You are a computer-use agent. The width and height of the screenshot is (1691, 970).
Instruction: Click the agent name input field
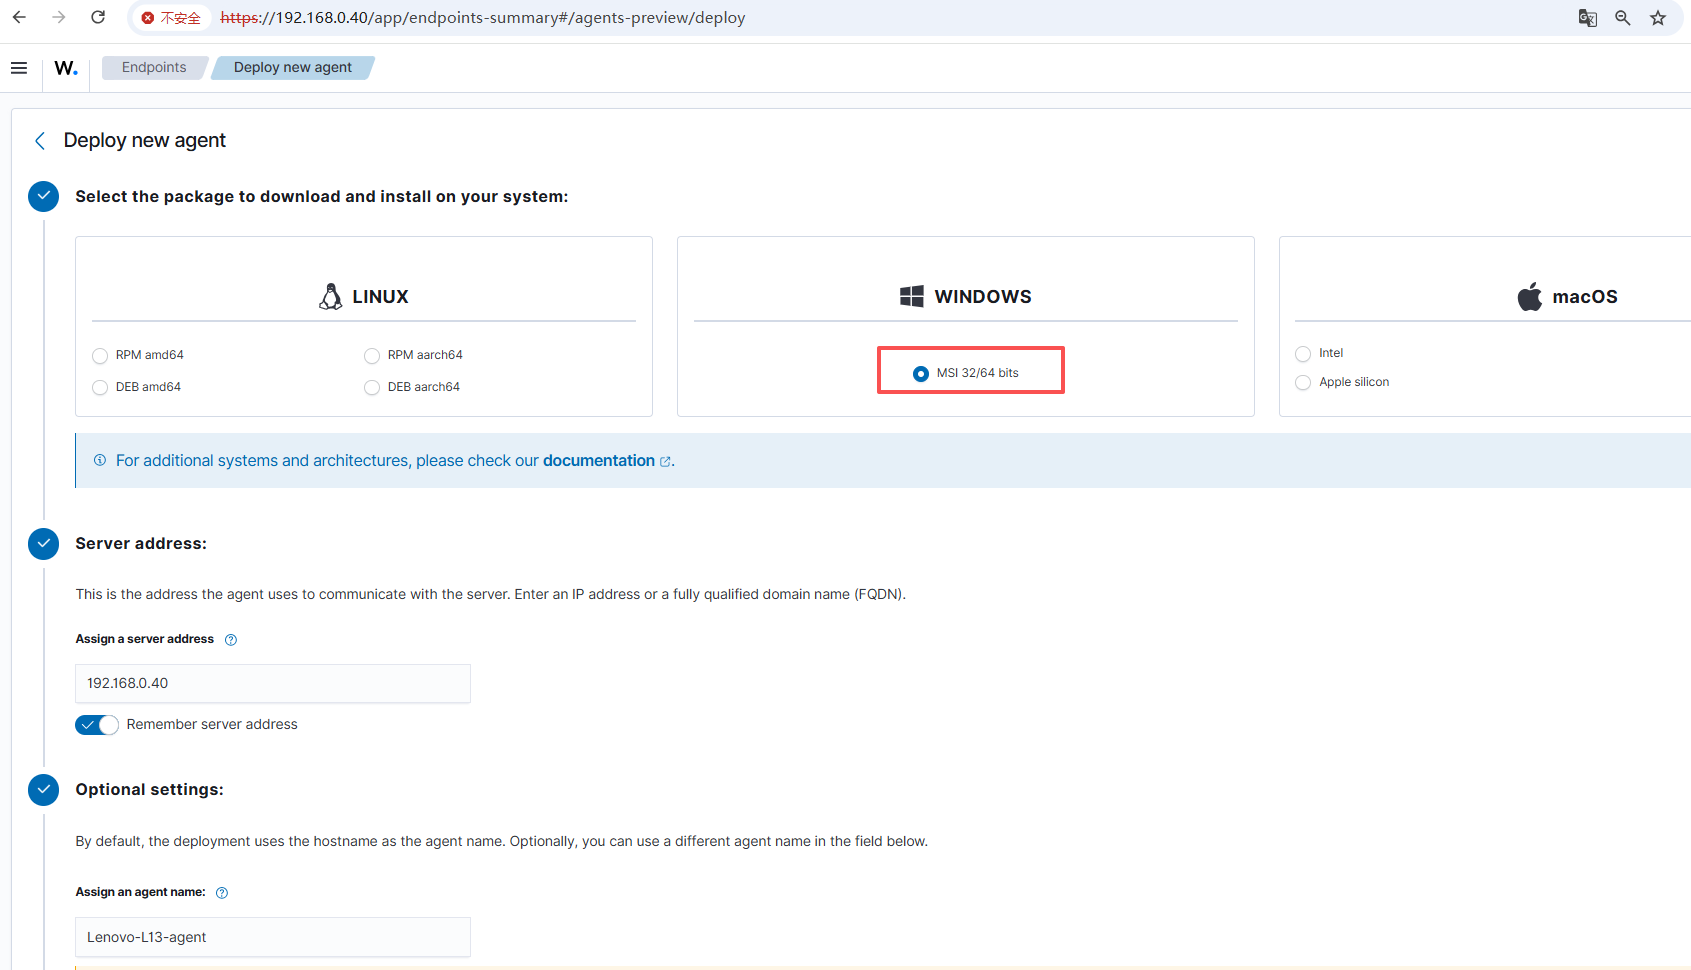pyautogui.click(x=272, y=937)
